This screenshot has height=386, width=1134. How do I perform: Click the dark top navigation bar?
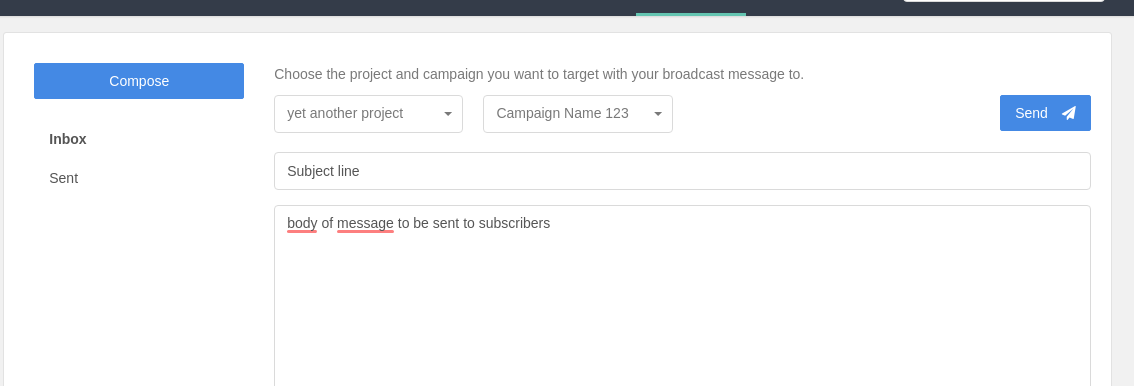(x=289, y=7)
